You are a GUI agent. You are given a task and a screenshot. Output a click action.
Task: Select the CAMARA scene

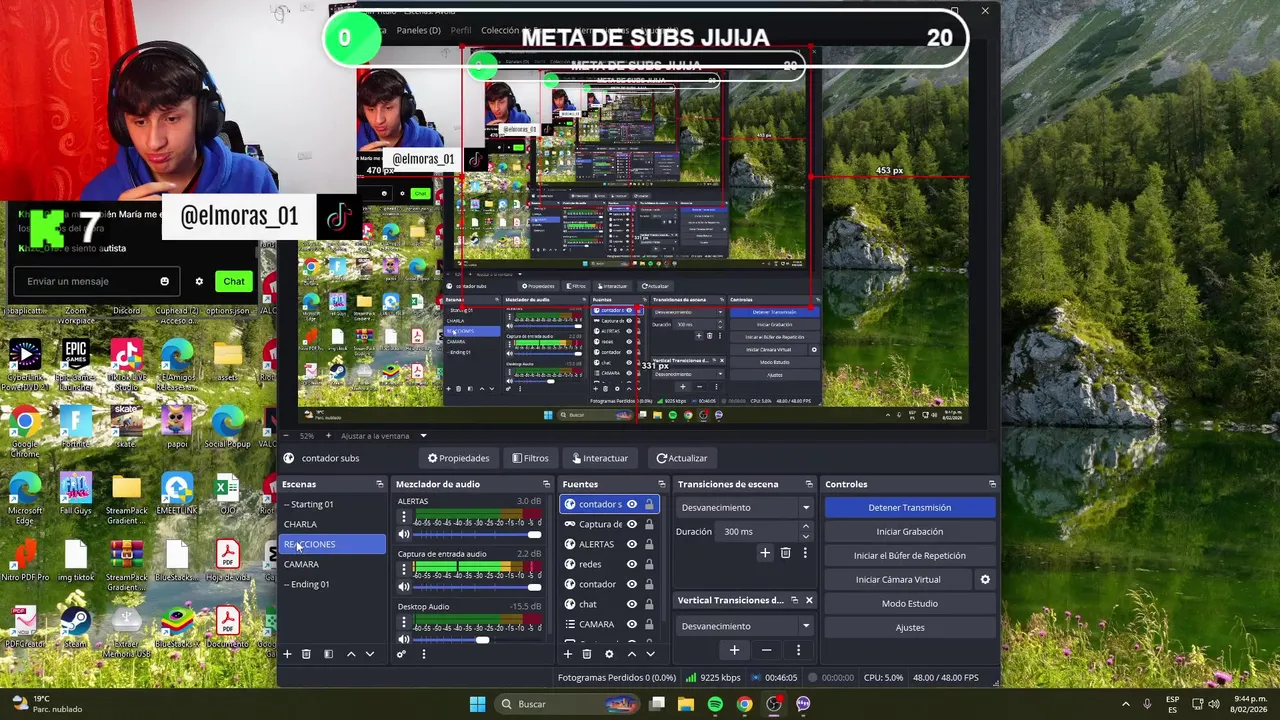[x=332, y=564]
